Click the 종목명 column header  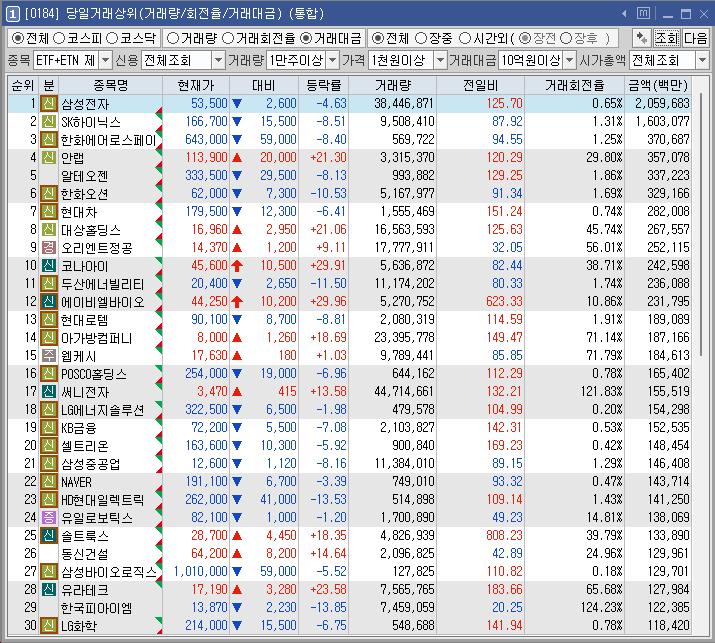(x=111, y=85)
